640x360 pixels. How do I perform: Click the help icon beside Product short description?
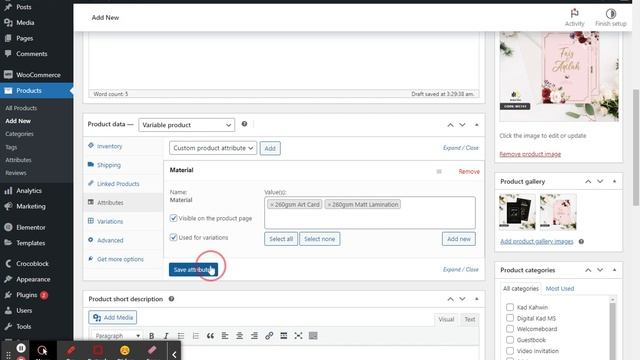tap(171, 299)
